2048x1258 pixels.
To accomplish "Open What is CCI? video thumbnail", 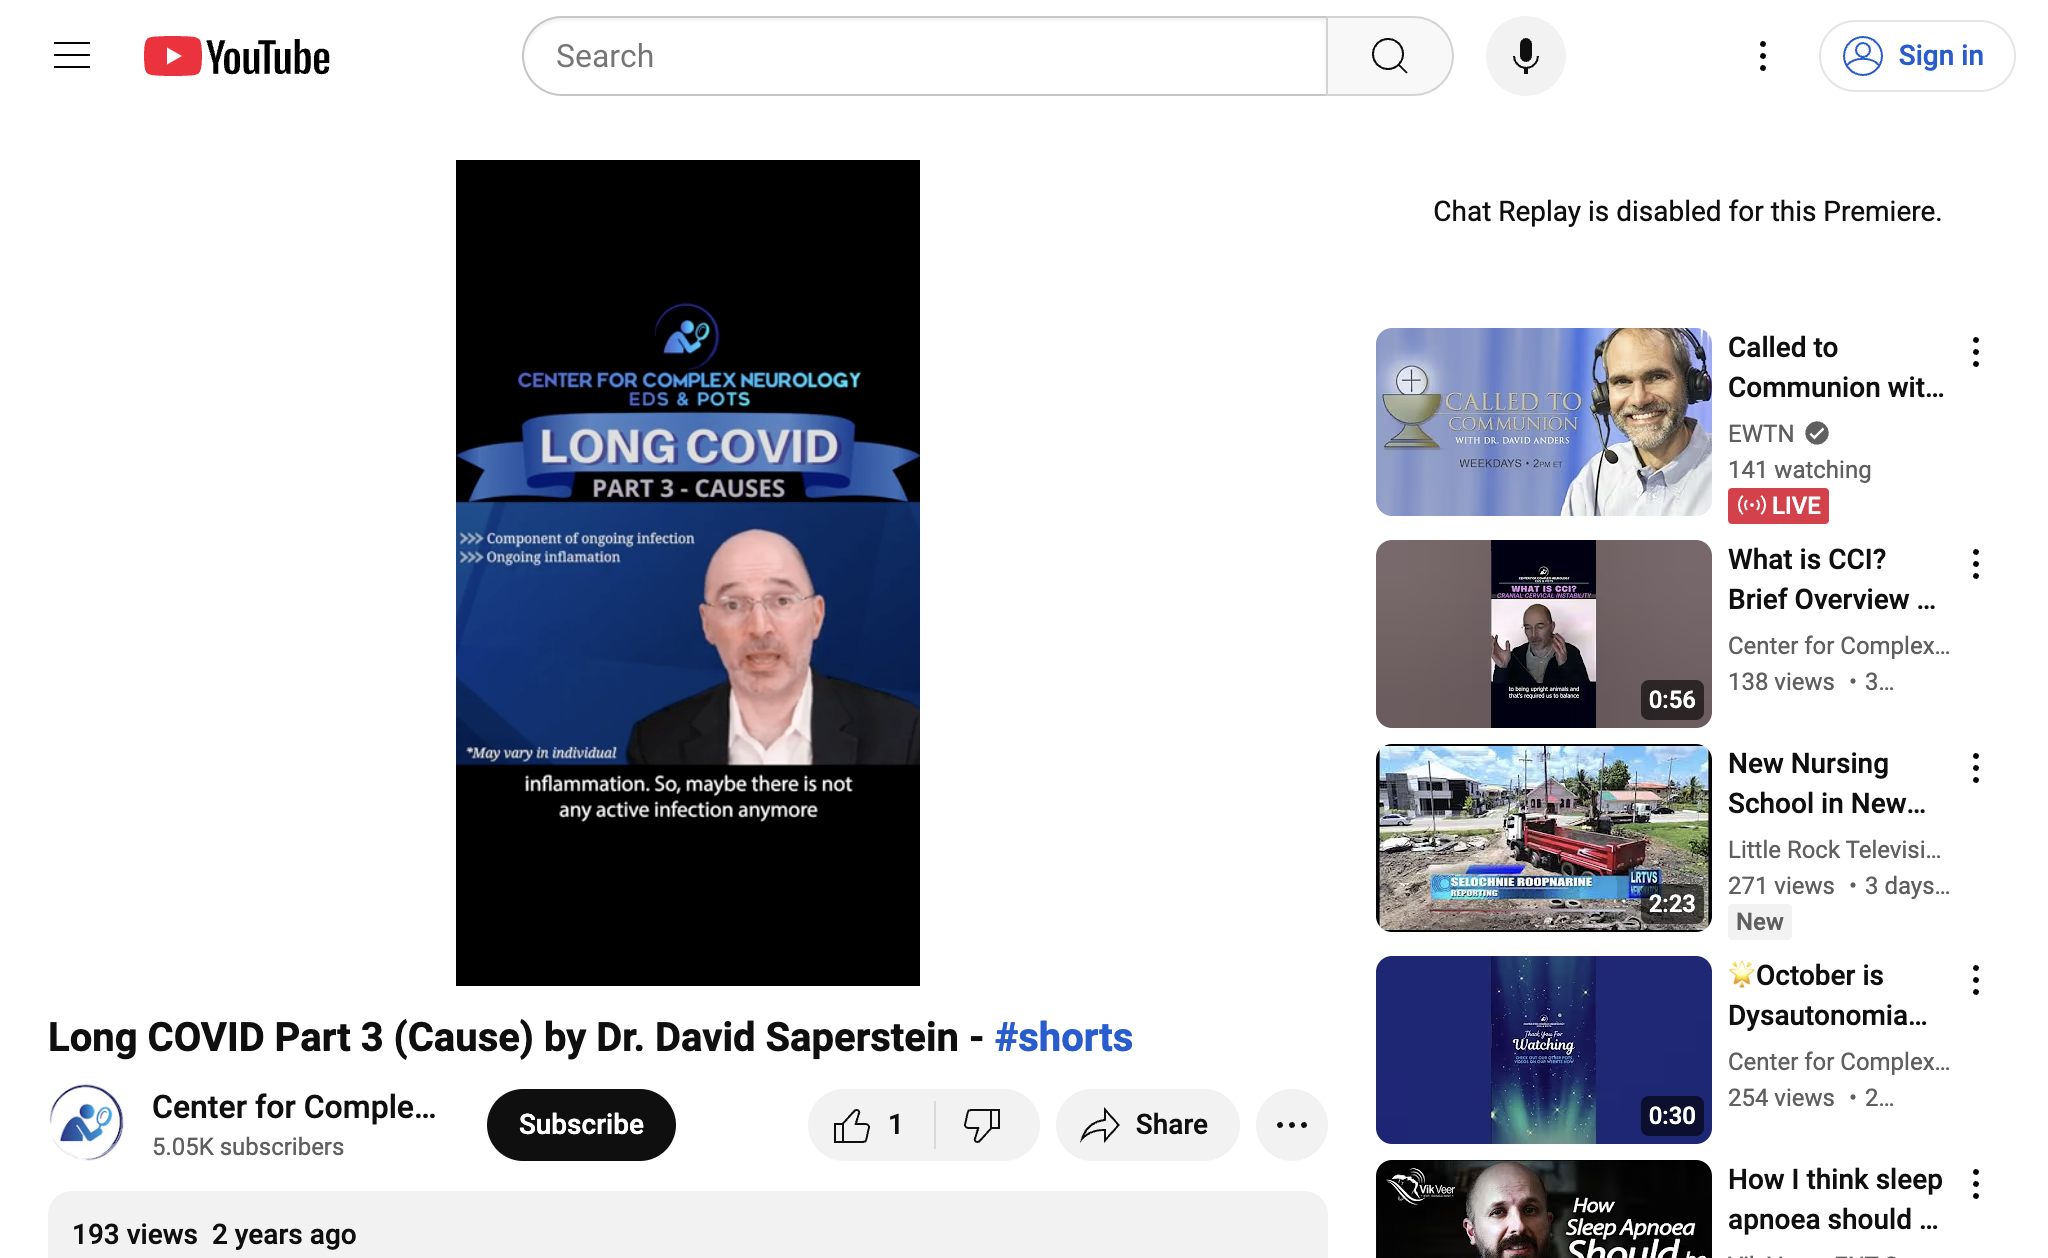I will pos(1544,634).
